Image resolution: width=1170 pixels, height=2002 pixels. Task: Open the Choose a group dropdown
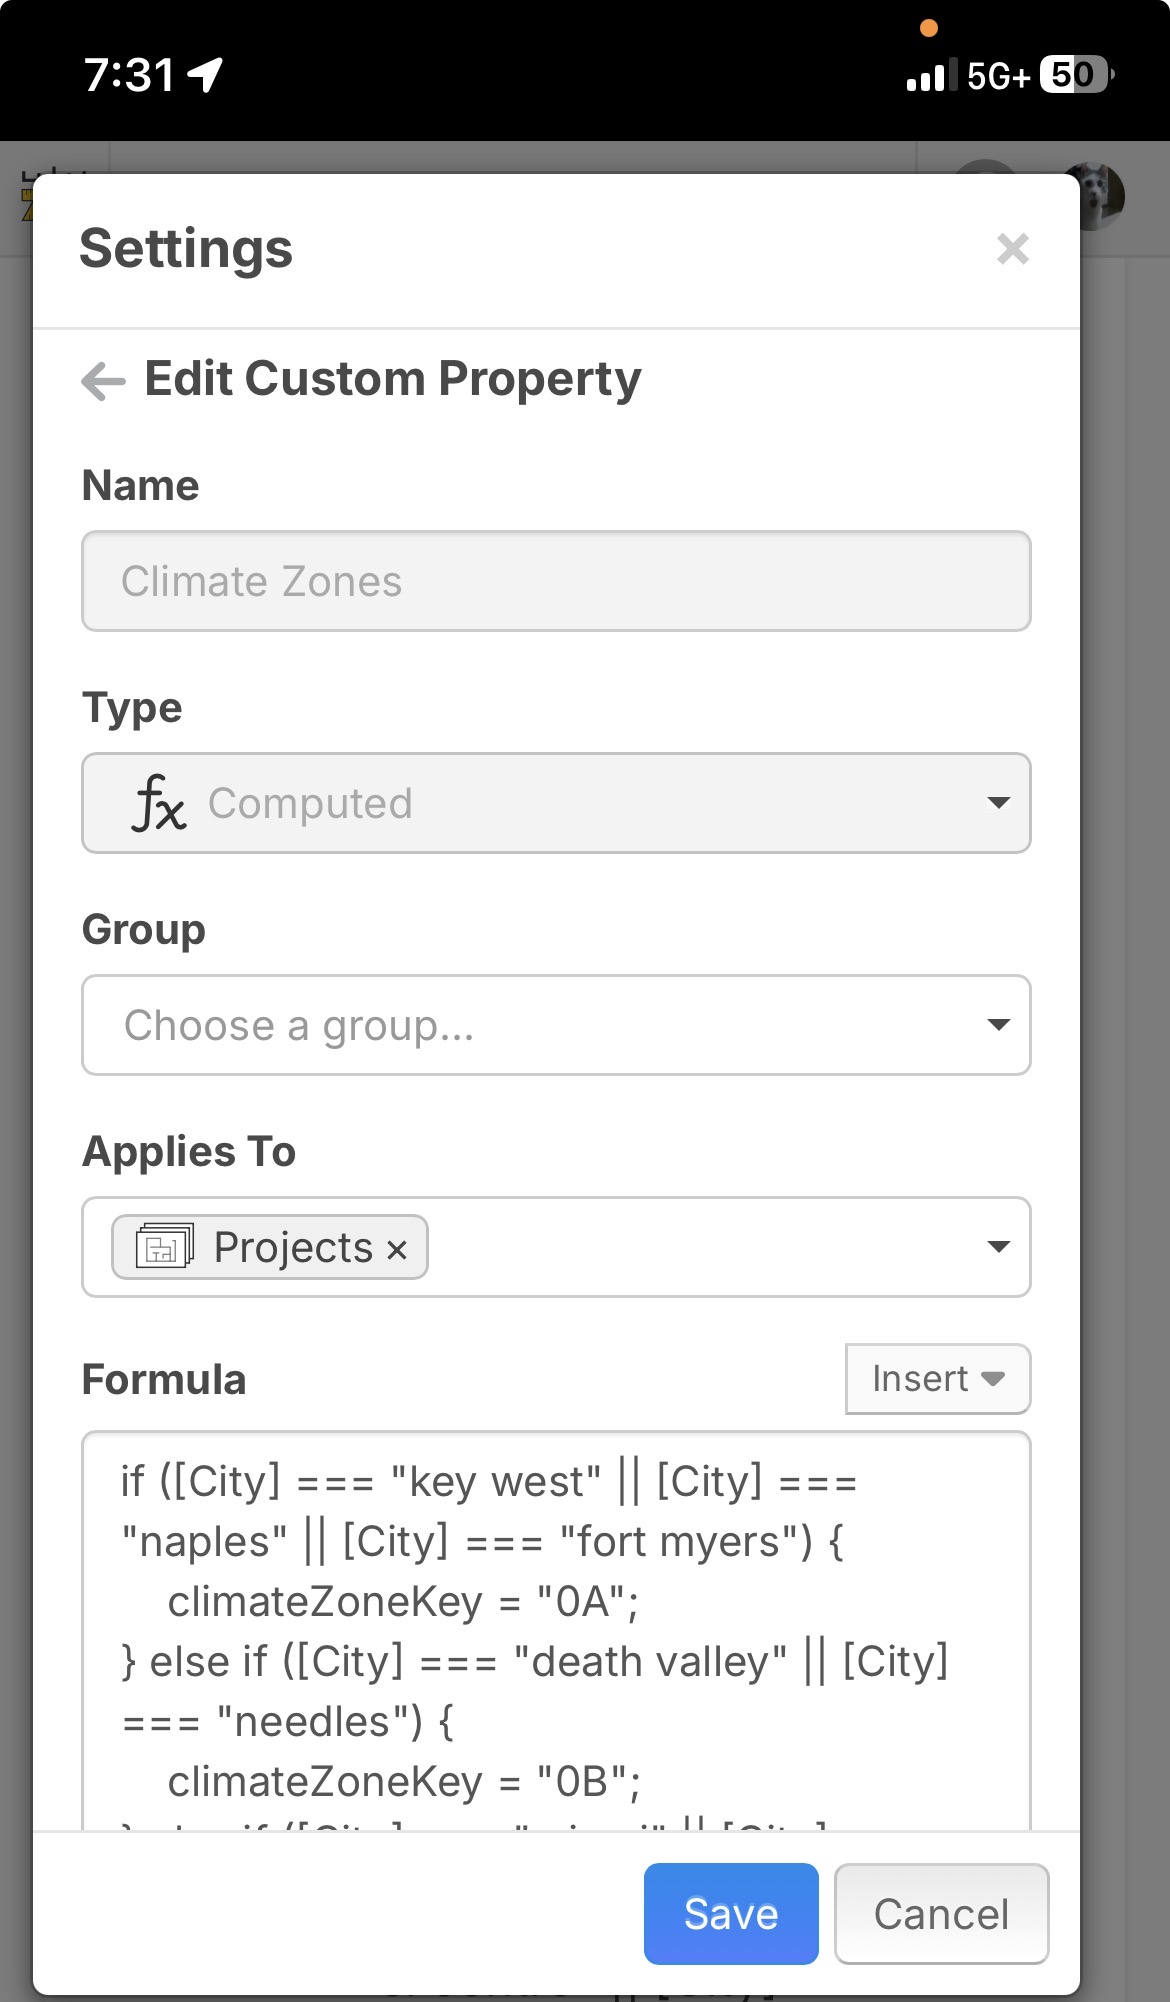(x=556, y=1025)
